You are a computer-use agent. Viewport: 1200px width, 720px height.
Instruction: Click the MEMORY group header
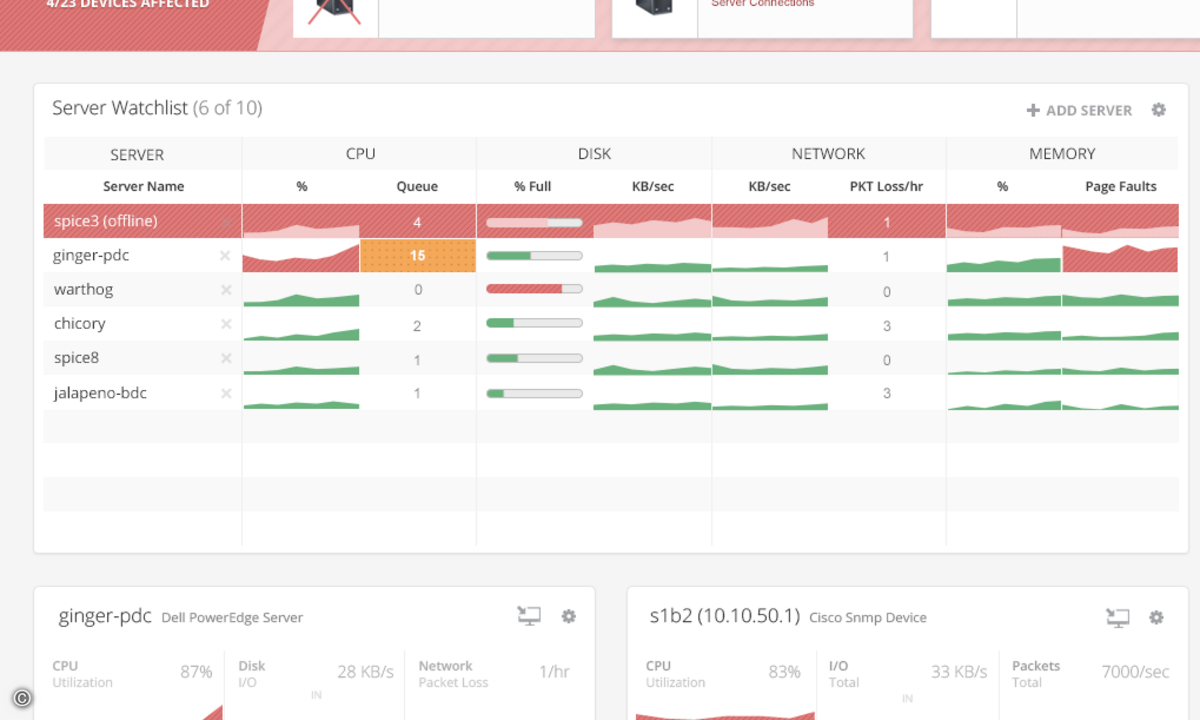[x=1062, y=153]
